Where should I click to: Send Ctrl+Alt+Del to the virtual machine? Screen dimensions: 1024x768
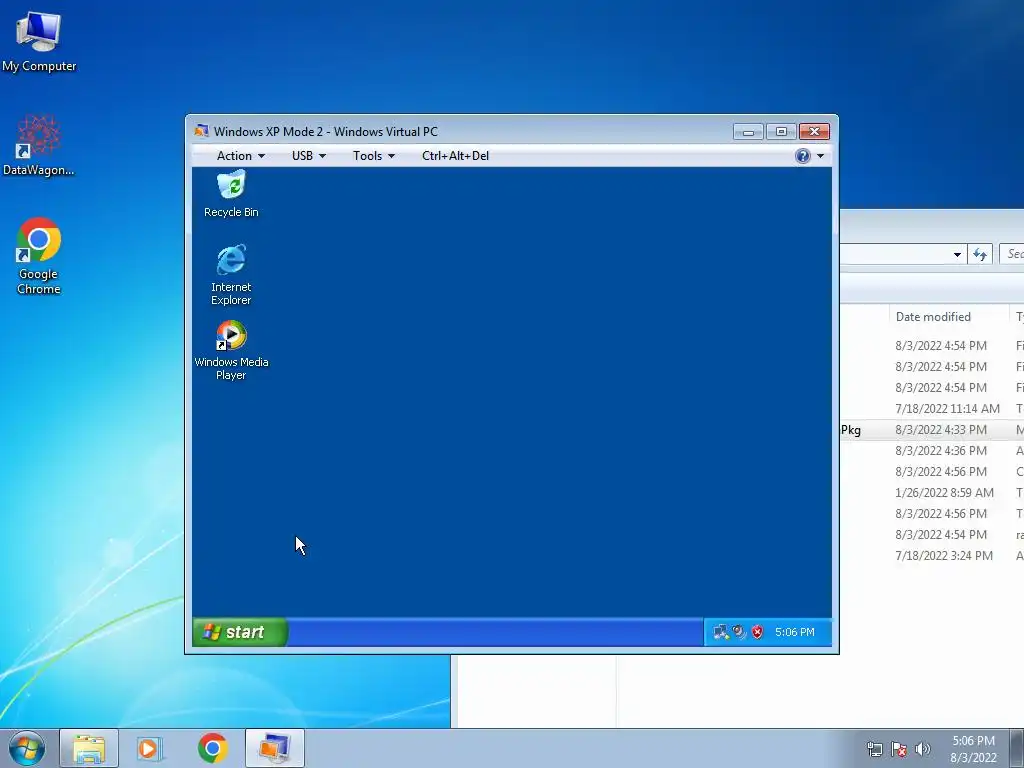455,155
